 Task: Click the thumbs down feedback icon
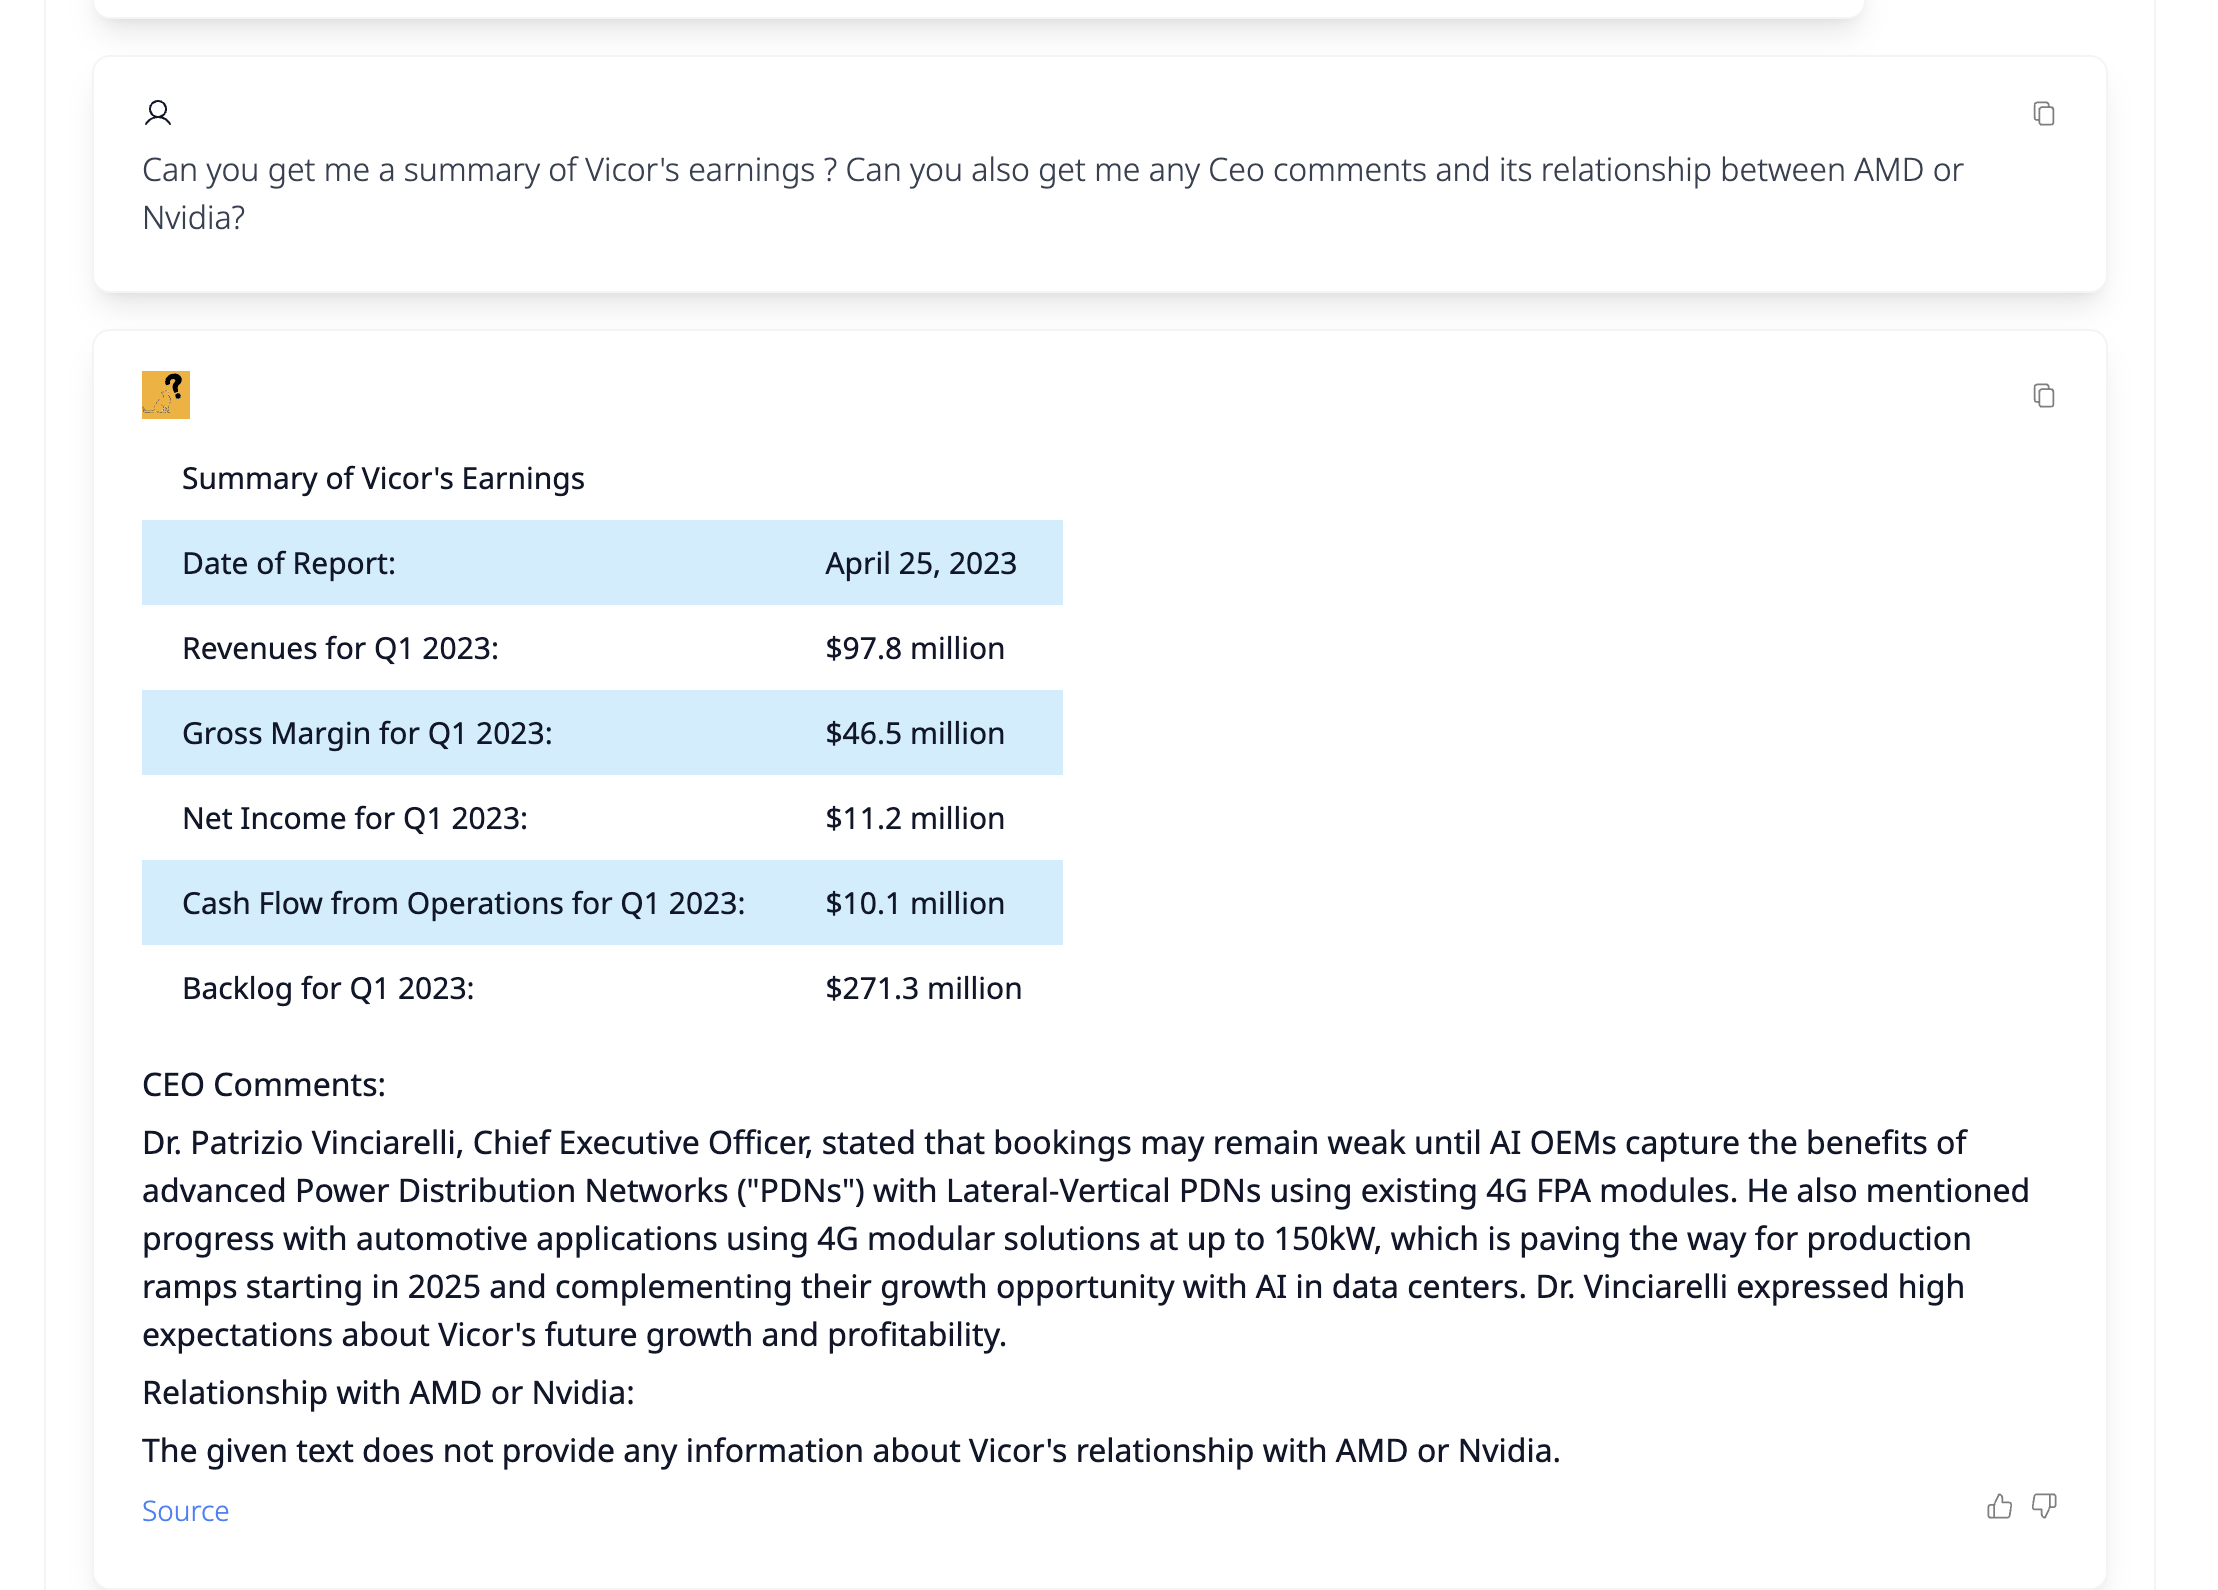pos(2044,1507)
